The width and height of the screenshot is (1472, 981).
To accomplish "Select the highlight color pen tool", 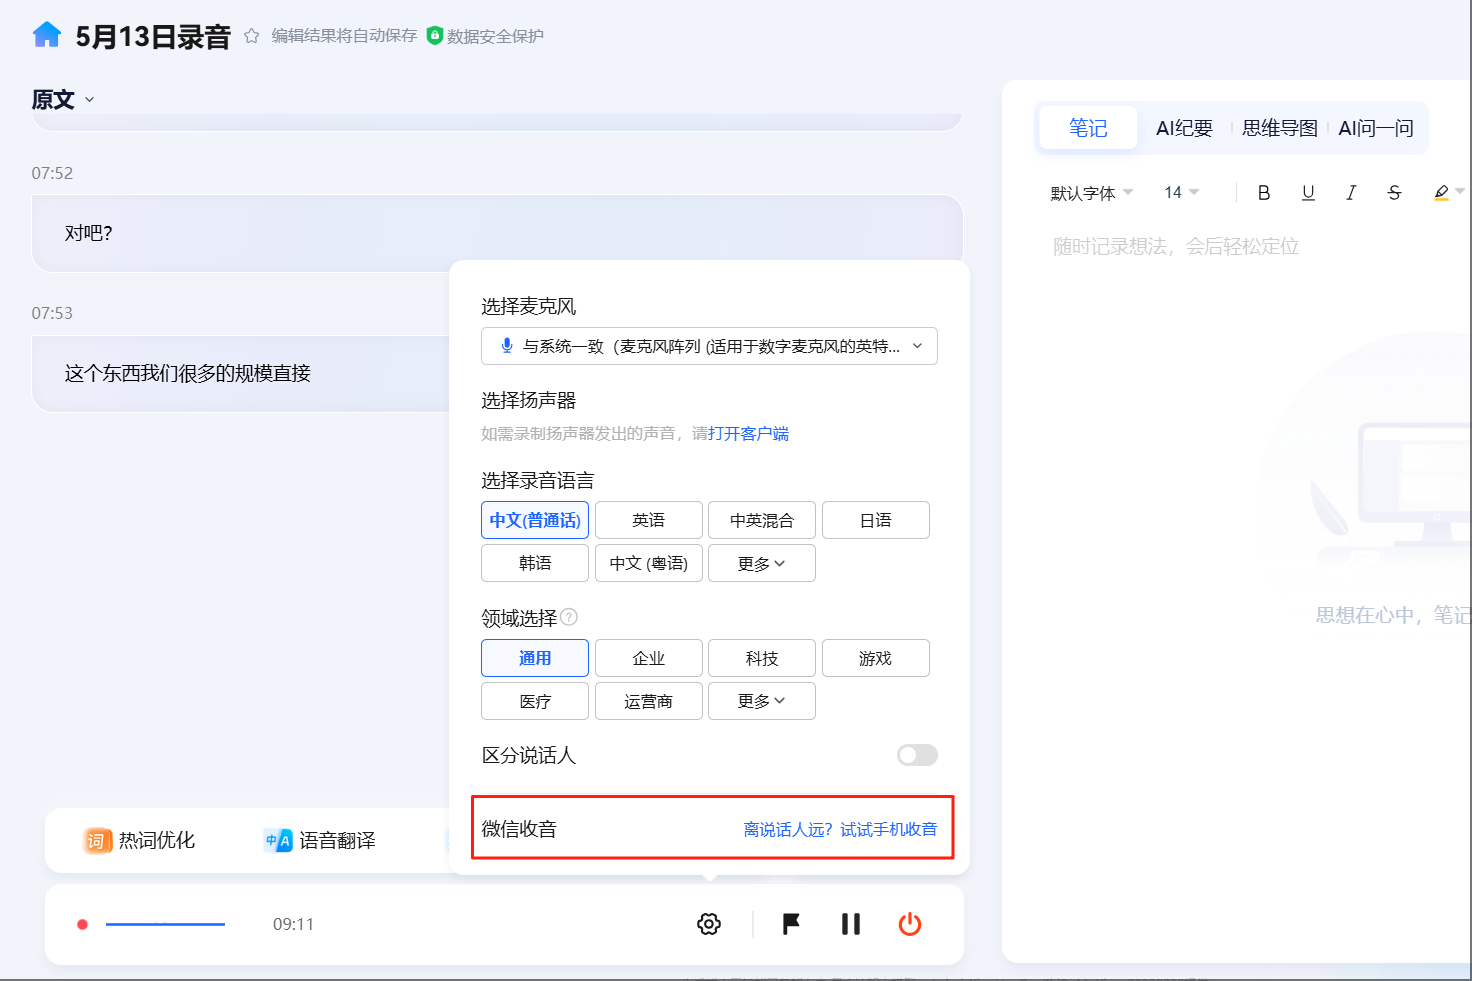I will tap(1441, 193).
